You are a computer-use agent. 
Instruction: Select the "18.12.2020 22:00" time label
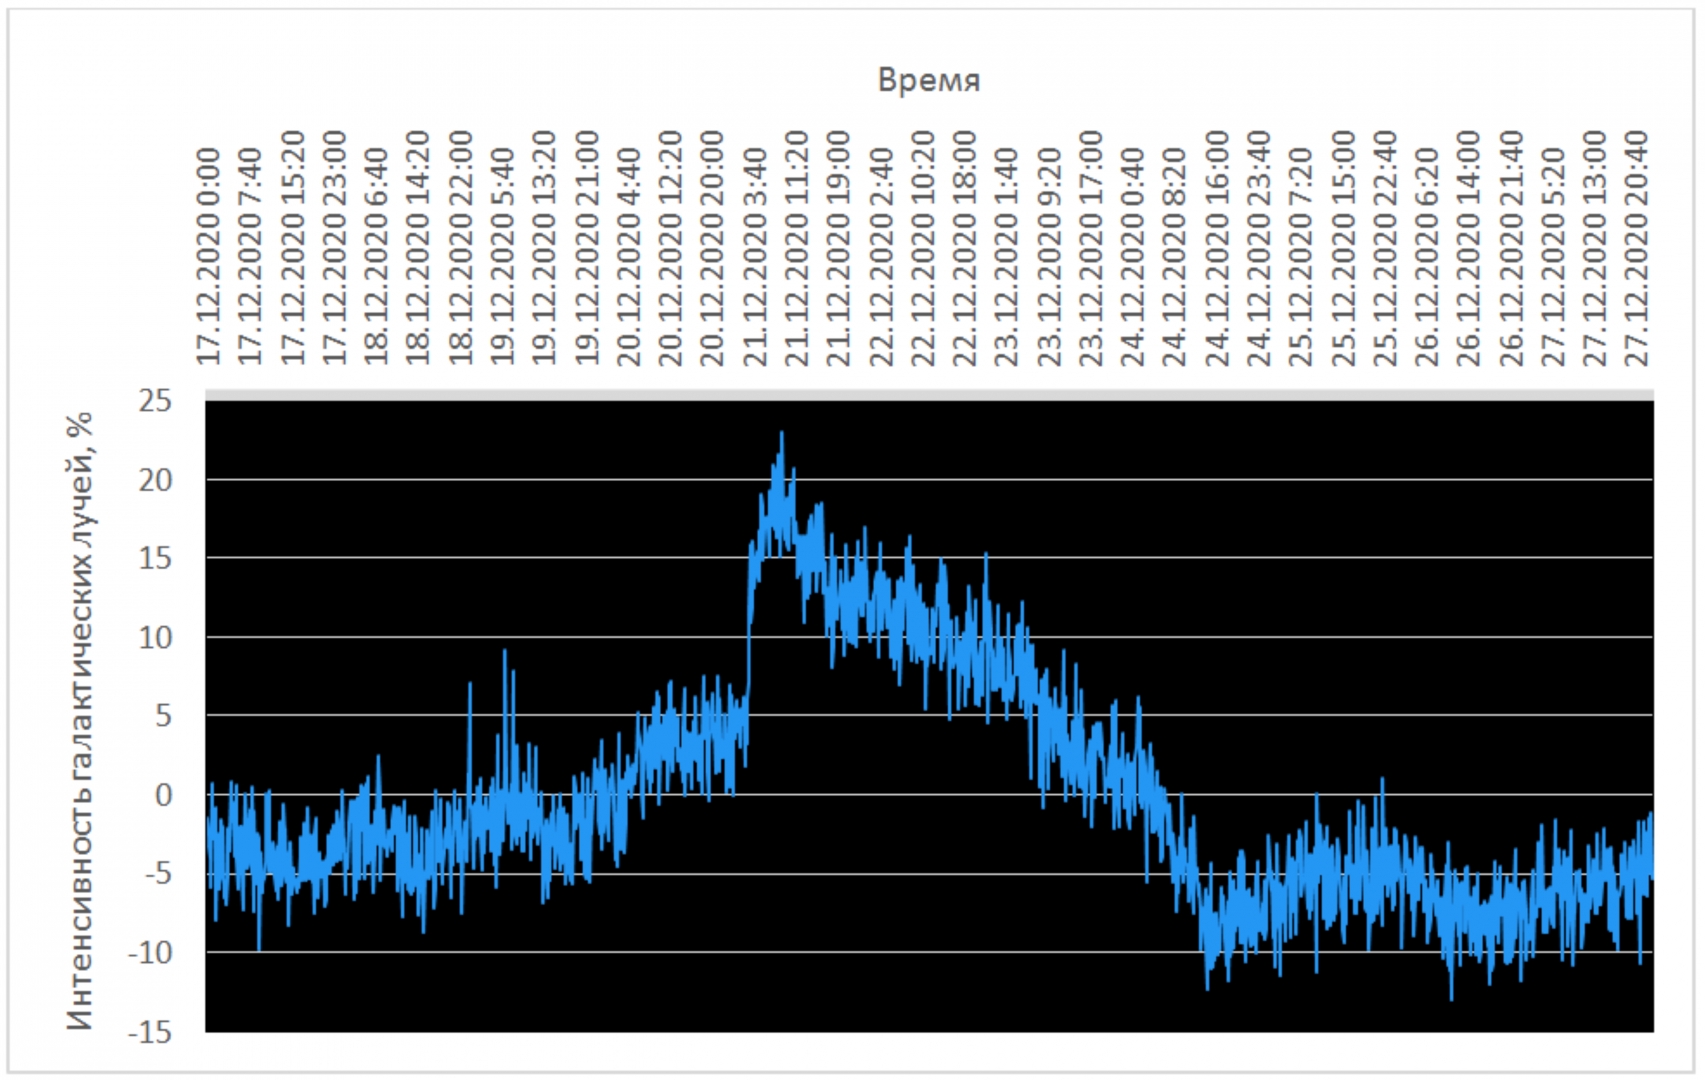click(x=460, y=248)
